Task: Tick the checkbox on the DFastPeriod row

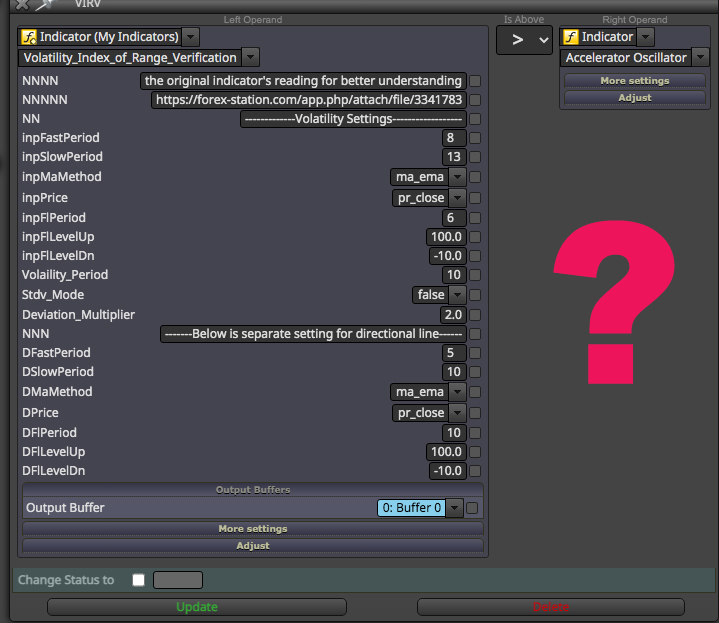Action: 475,353
